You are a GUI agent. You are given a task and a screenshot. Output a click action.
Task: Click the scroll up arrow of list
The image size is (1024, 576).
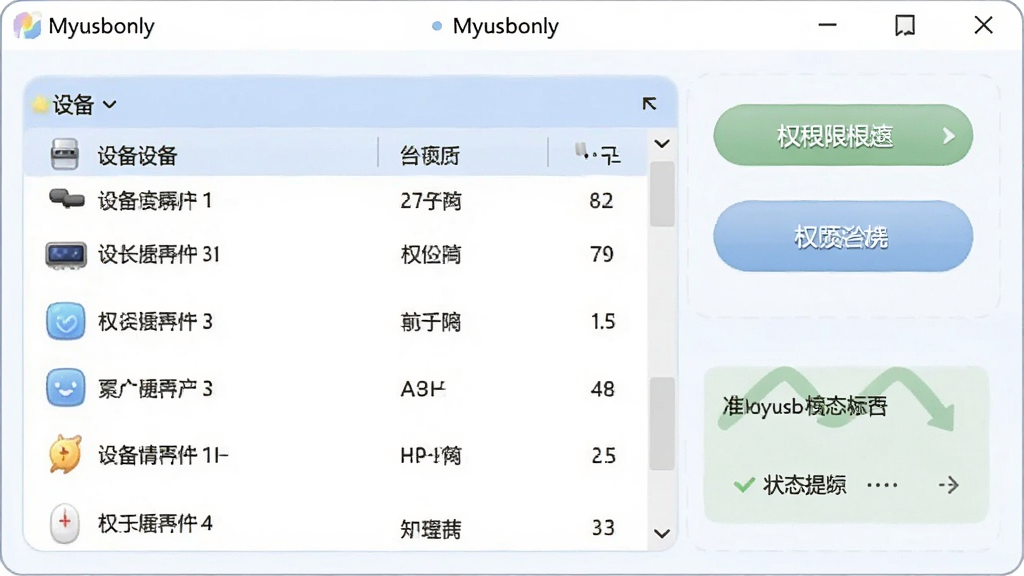click(662, 144)
